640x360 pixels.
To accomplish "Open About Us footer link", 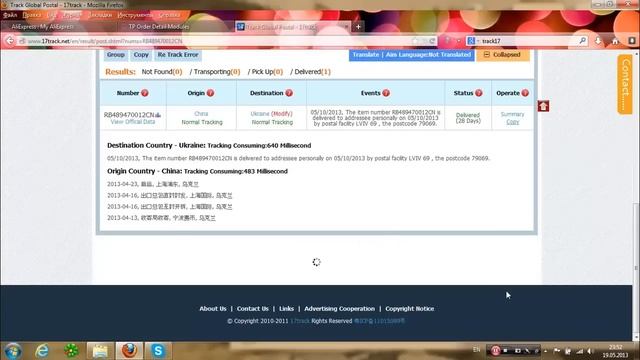I will (213, 309).
